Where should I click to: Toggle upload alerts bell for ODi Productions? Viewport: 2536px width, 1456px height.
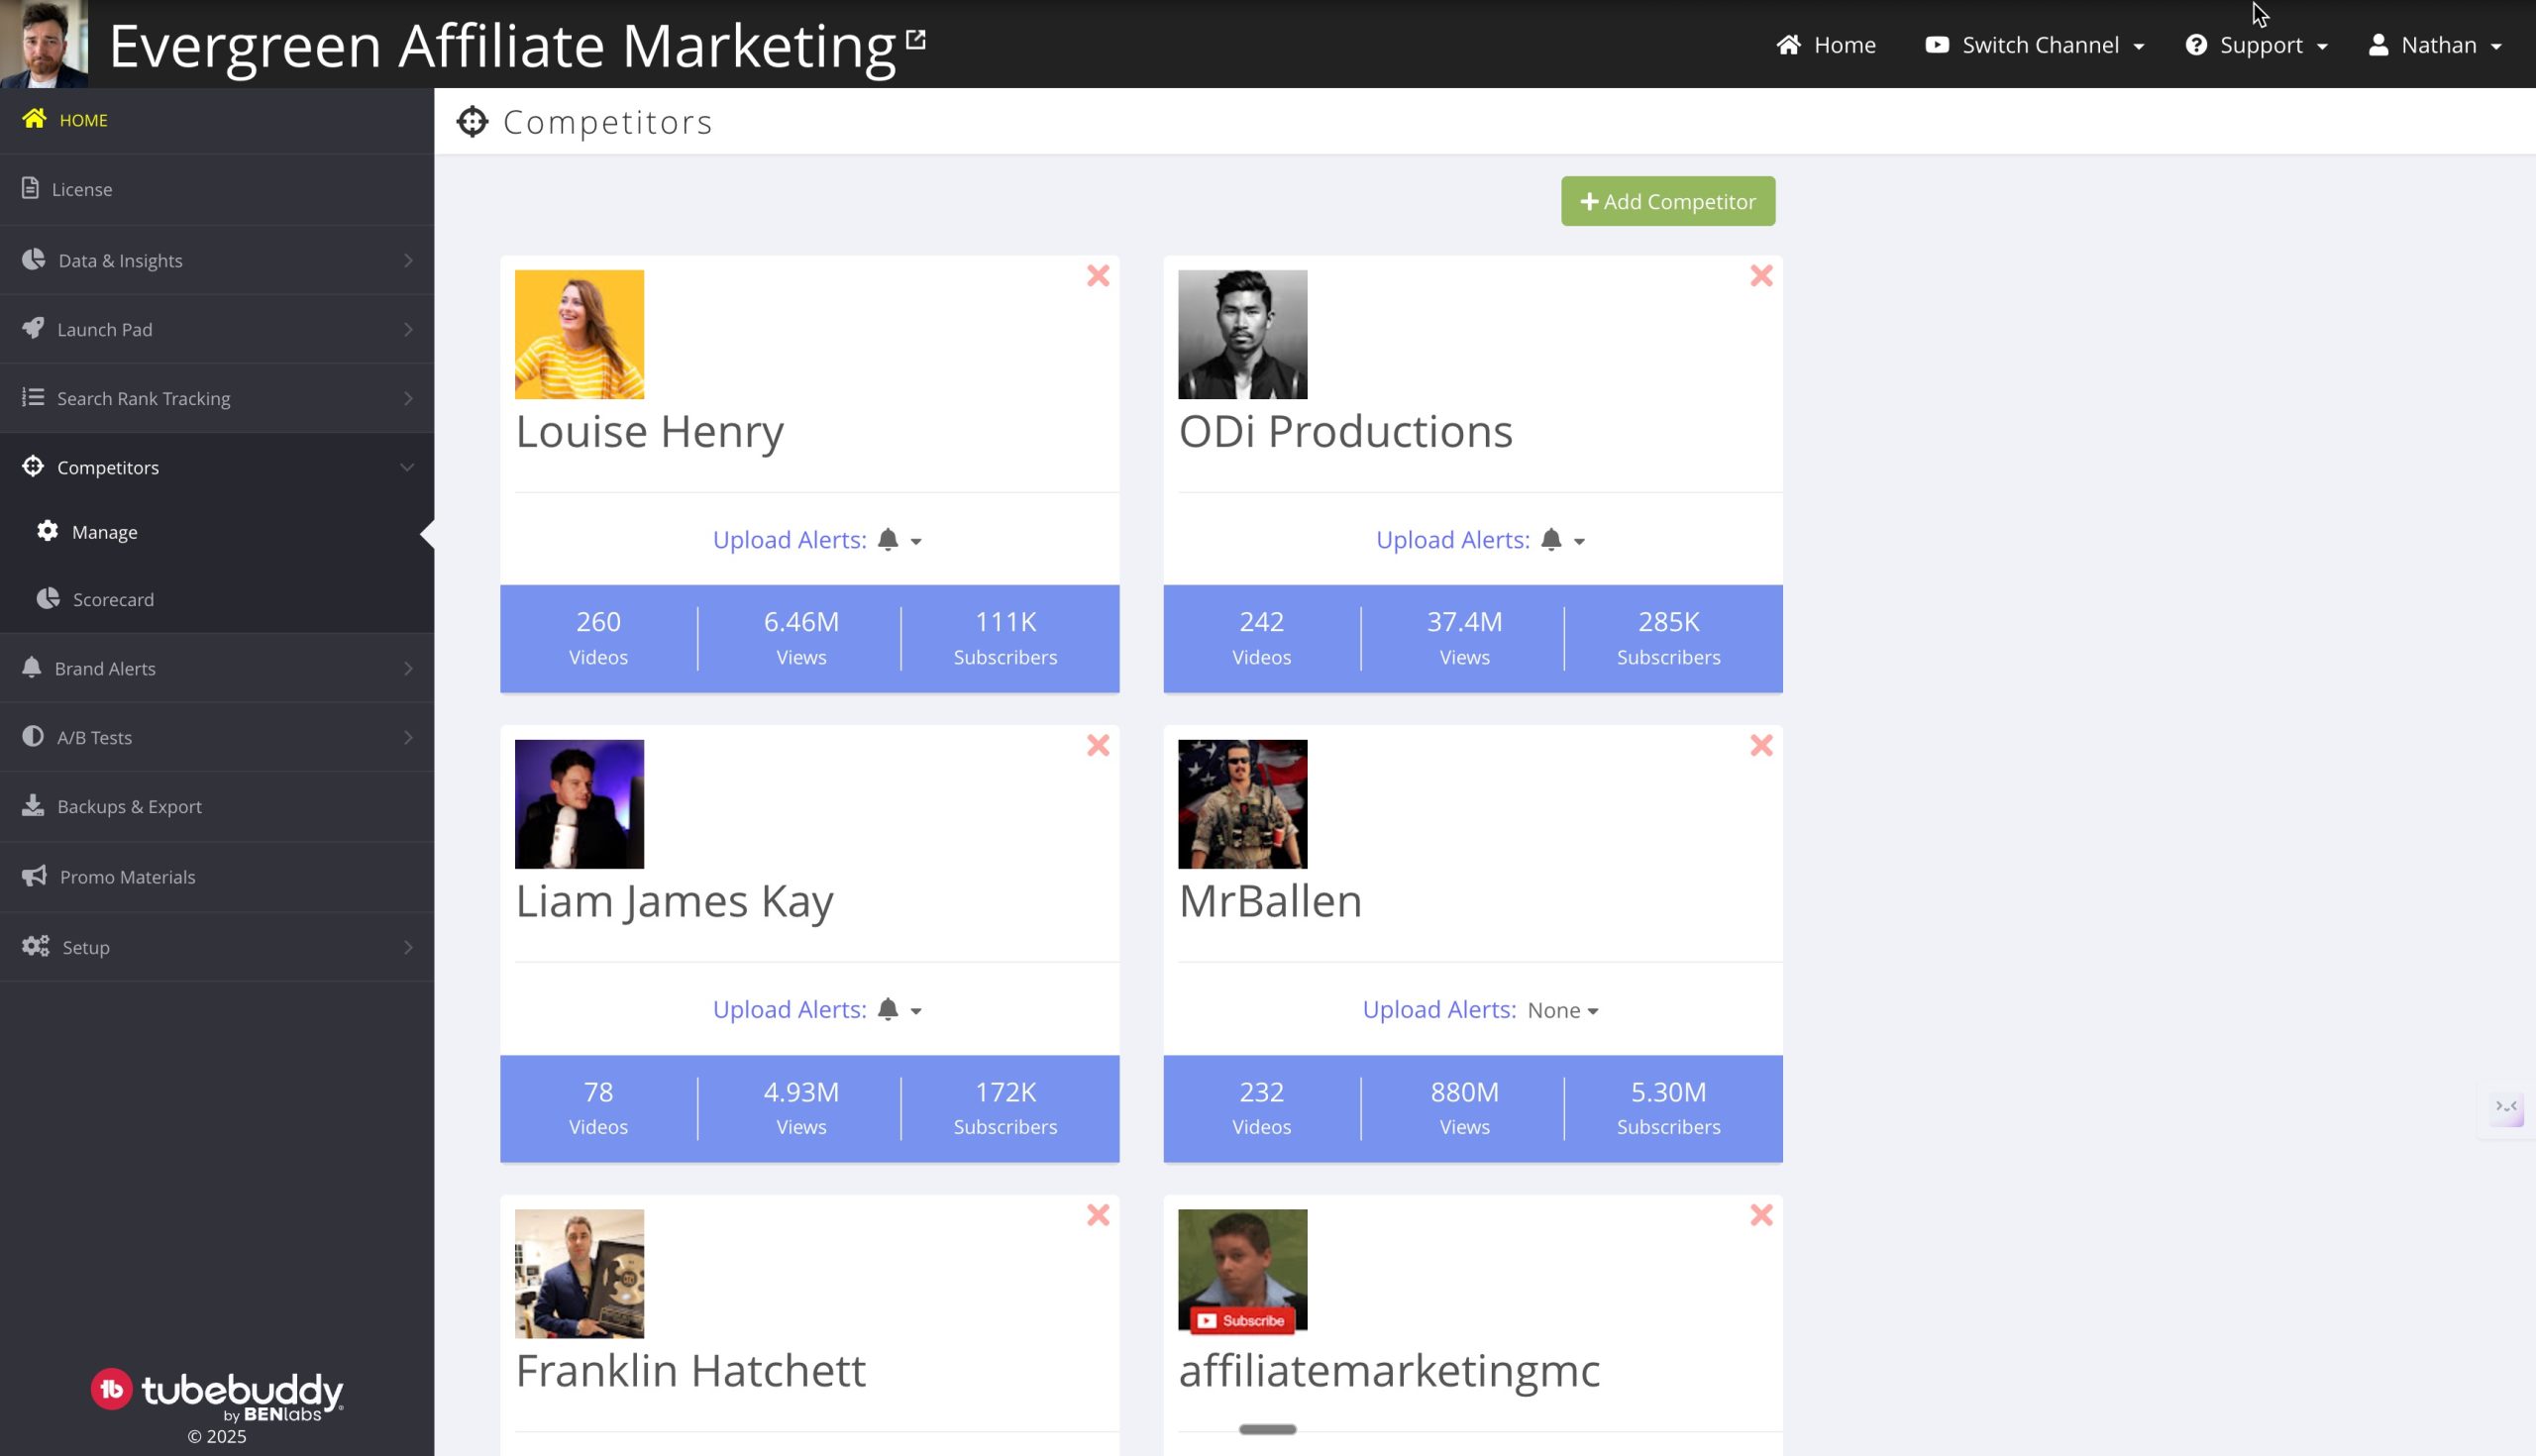(1551, 539)
